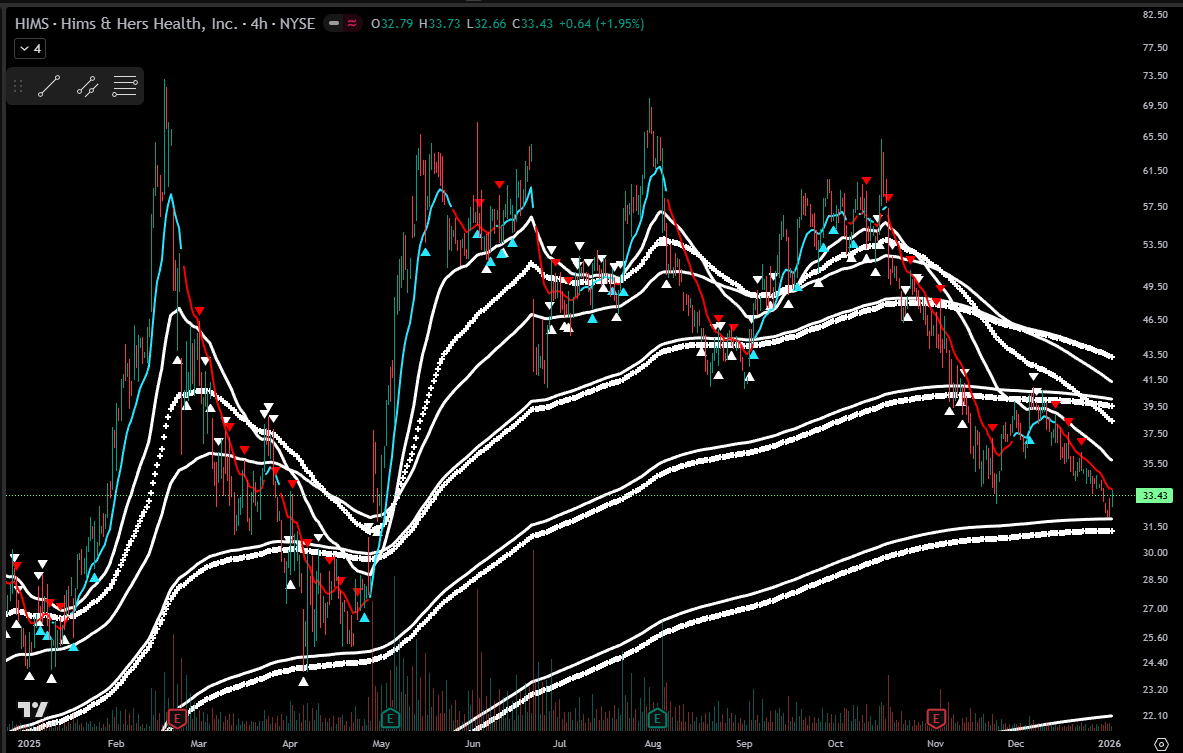Click the open value 32.79
Image resolution: width=1183 pixels, height=753 pixels.
point(397,23)
